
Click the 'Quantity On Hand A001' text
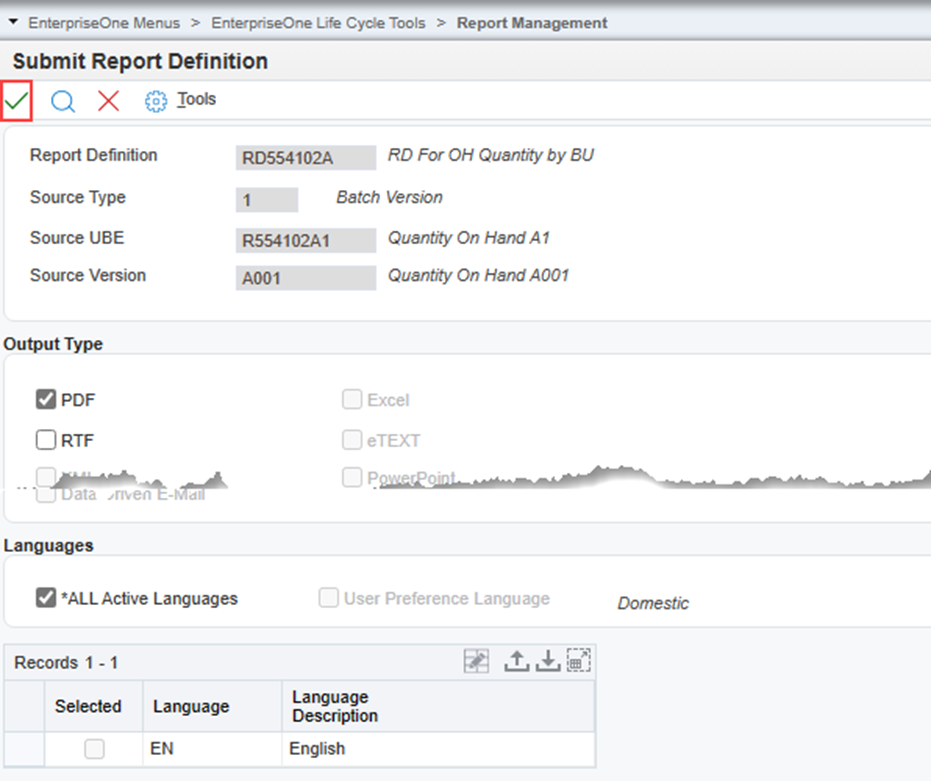[x=478, y=275]
